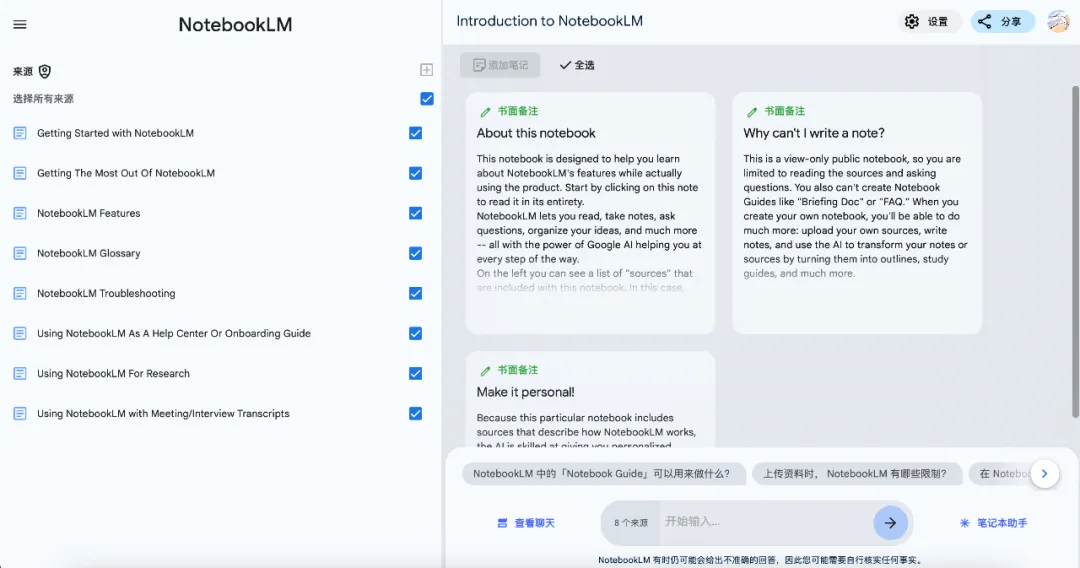The image size is (1080, 568).
Task: Uncheck NotebookLM Troubleshooting source
Action: pos(415,293)
